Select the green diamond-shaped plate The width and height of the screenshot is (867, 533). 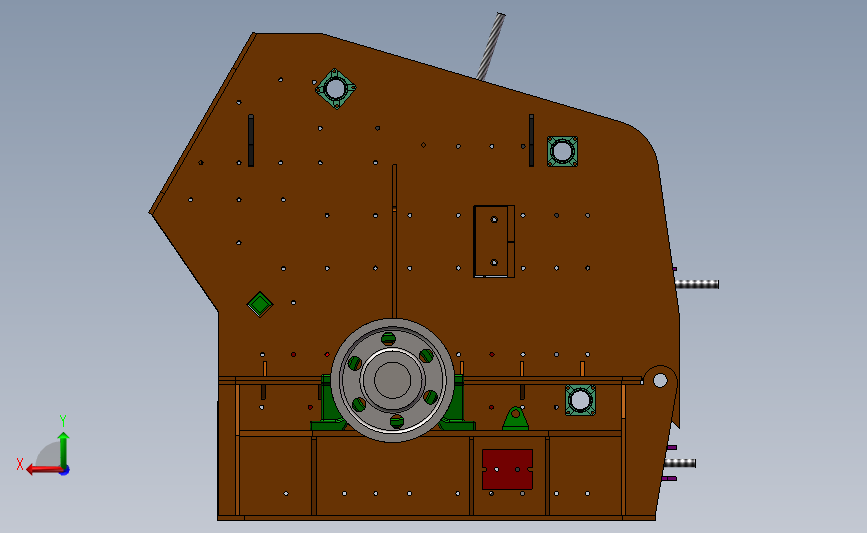[x=260, y=304]
